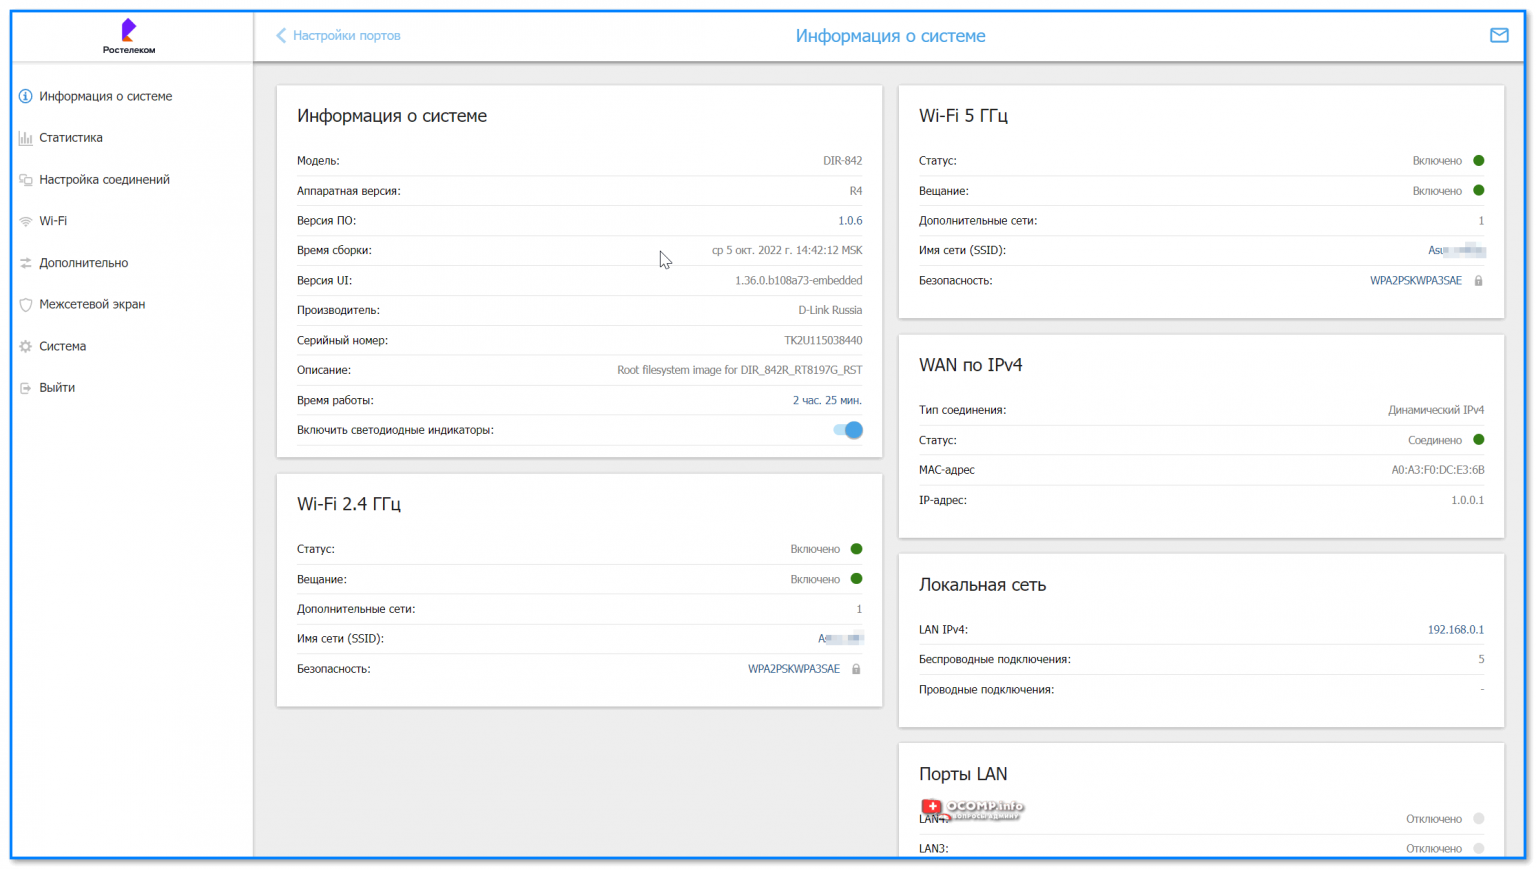Click the Порты LAN card heading
The image size is (1536, 869).
(963, 774)
